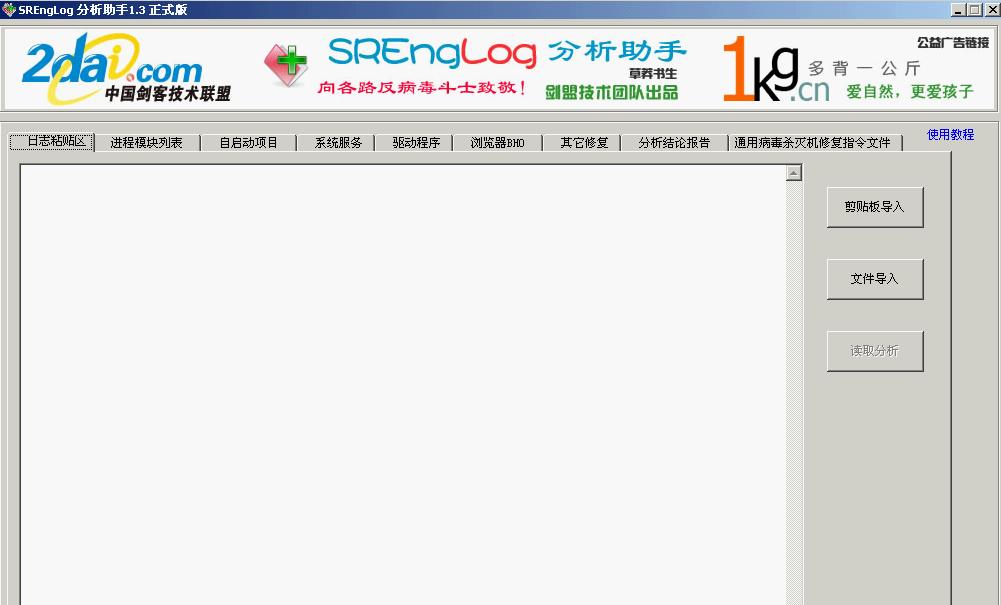
Task: Click the SREngLog 分析助手 banner title
Action: point(506,52)
